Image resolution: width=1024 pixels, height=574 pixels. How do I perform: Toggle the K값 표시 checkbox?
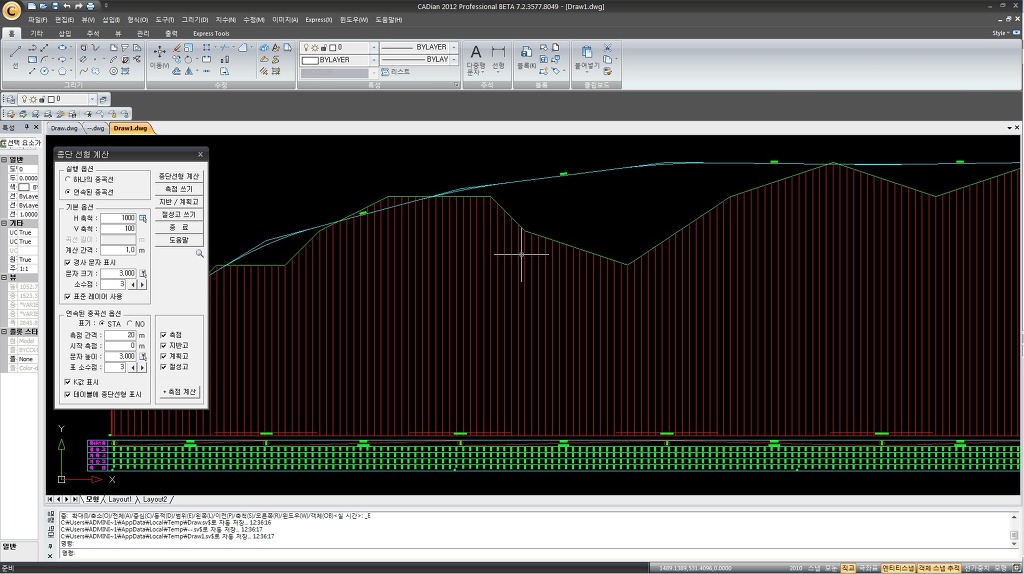click(68, 382)
